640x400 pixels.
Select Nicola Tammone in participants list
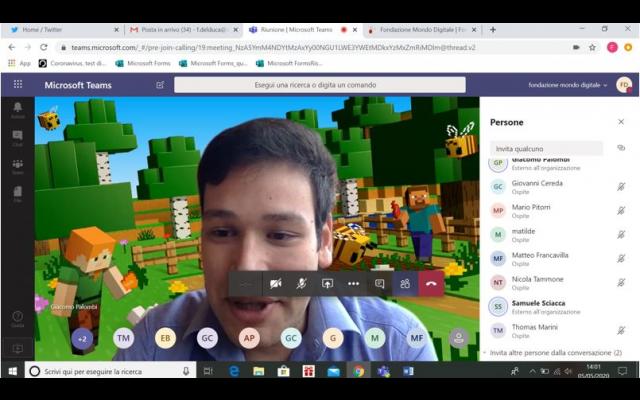(558, 282)
